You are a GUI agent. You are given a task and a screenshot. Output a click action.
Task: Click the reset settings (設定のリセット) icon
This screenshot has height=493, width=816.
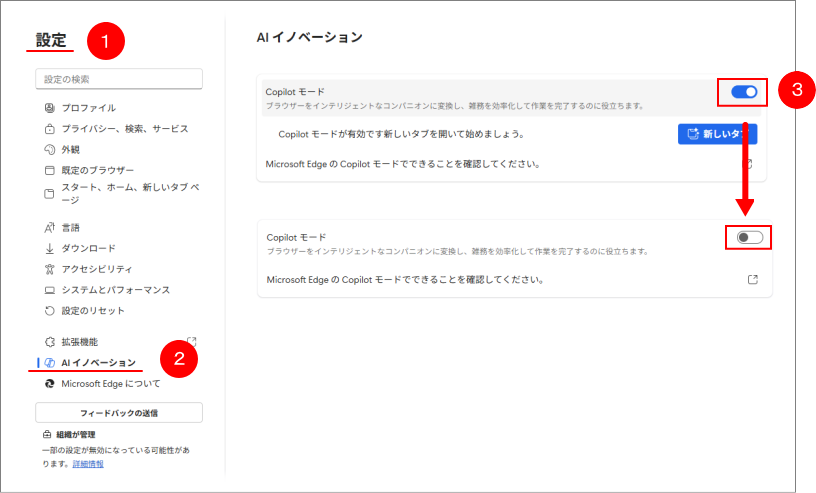49,311
